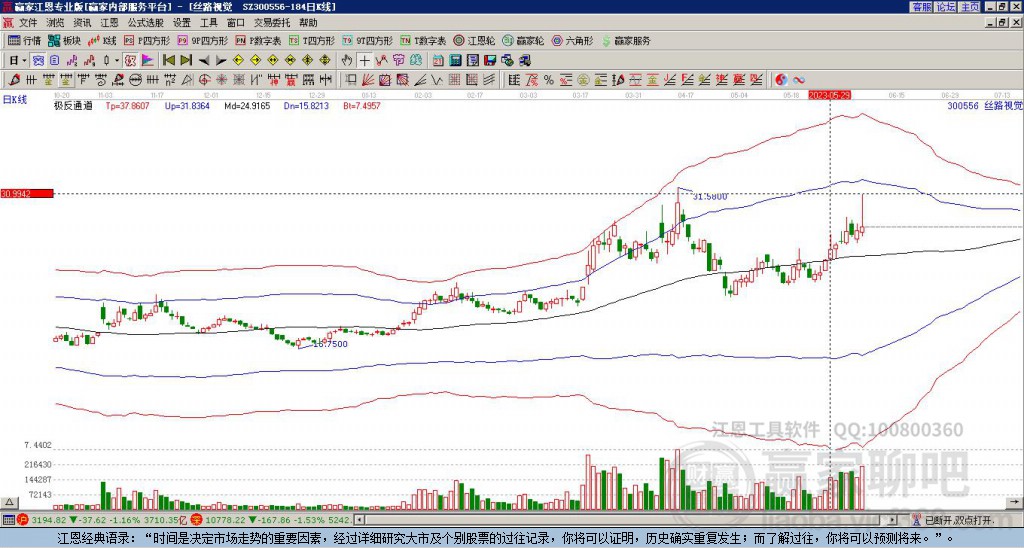This screenshot has height=548, width=1024.
Task: Click the Shenzhen index 10778.22 status entry
Action: [270, 521]
